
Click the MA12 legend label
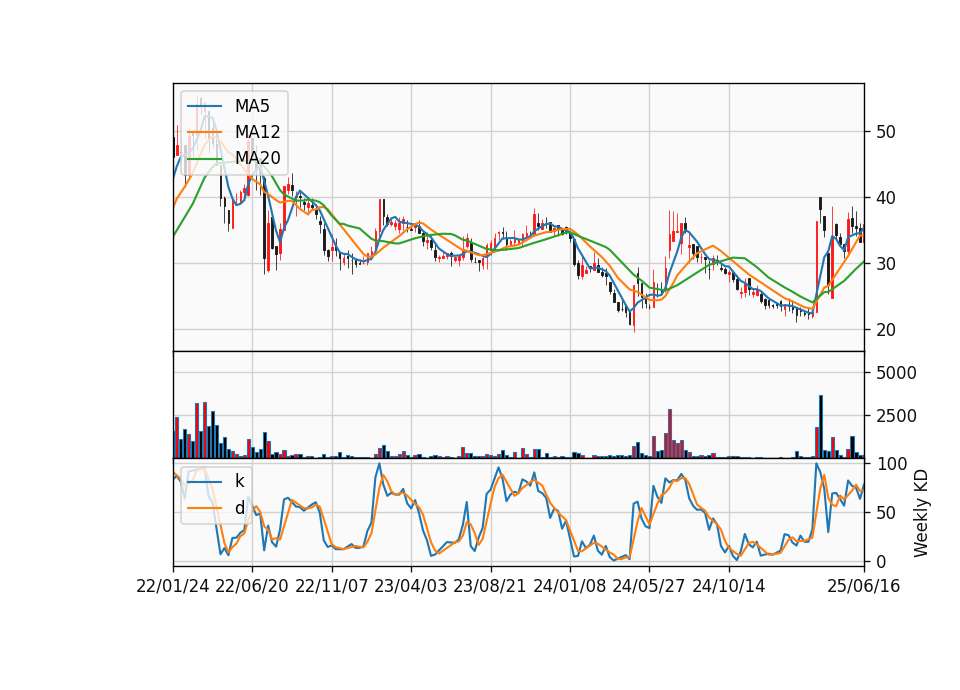point(257,132)
